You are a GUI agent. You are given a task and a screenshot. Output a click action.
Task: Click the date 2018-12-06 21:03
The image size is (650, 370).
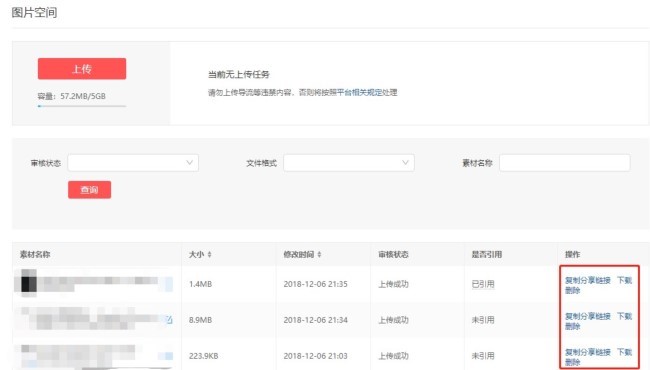click(x=315, y=356)
